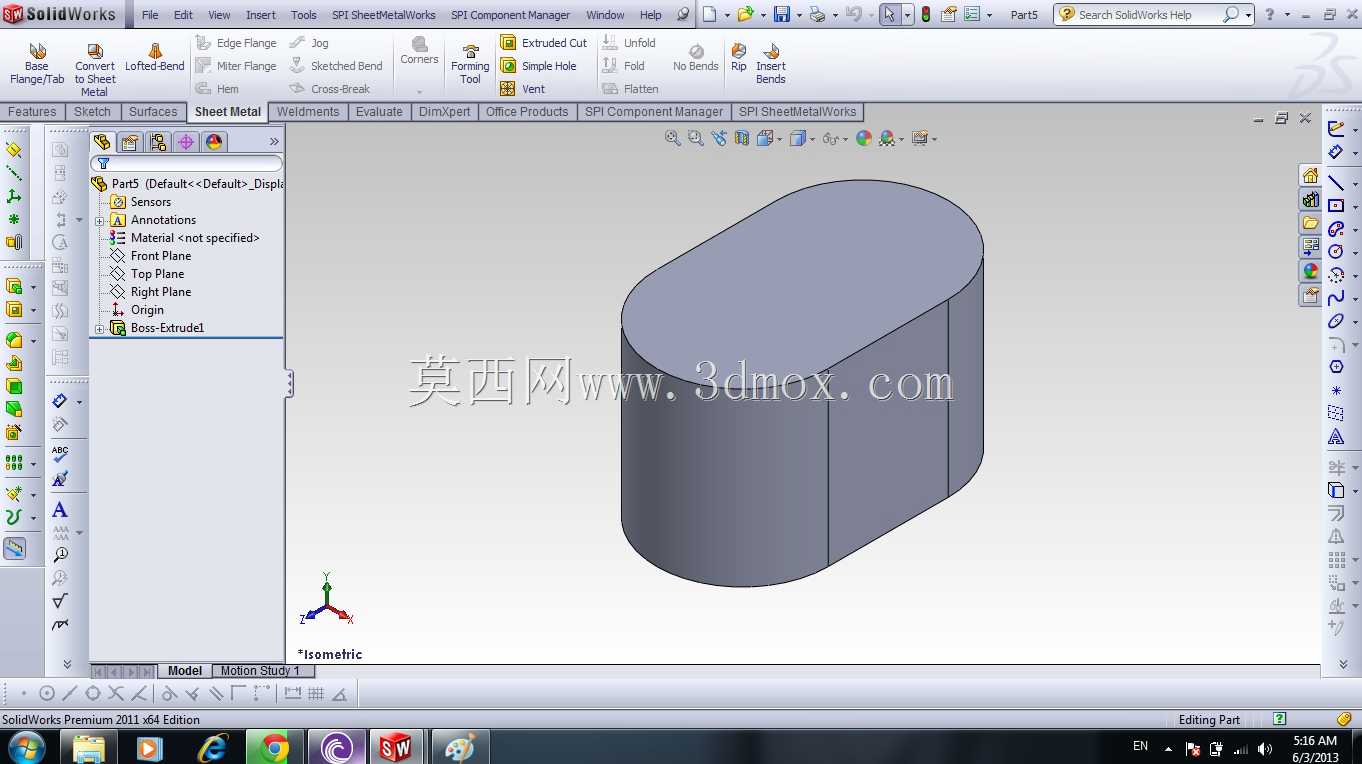
Task: Expand feature manager panel double-chevron
Action: pos(274,142)
